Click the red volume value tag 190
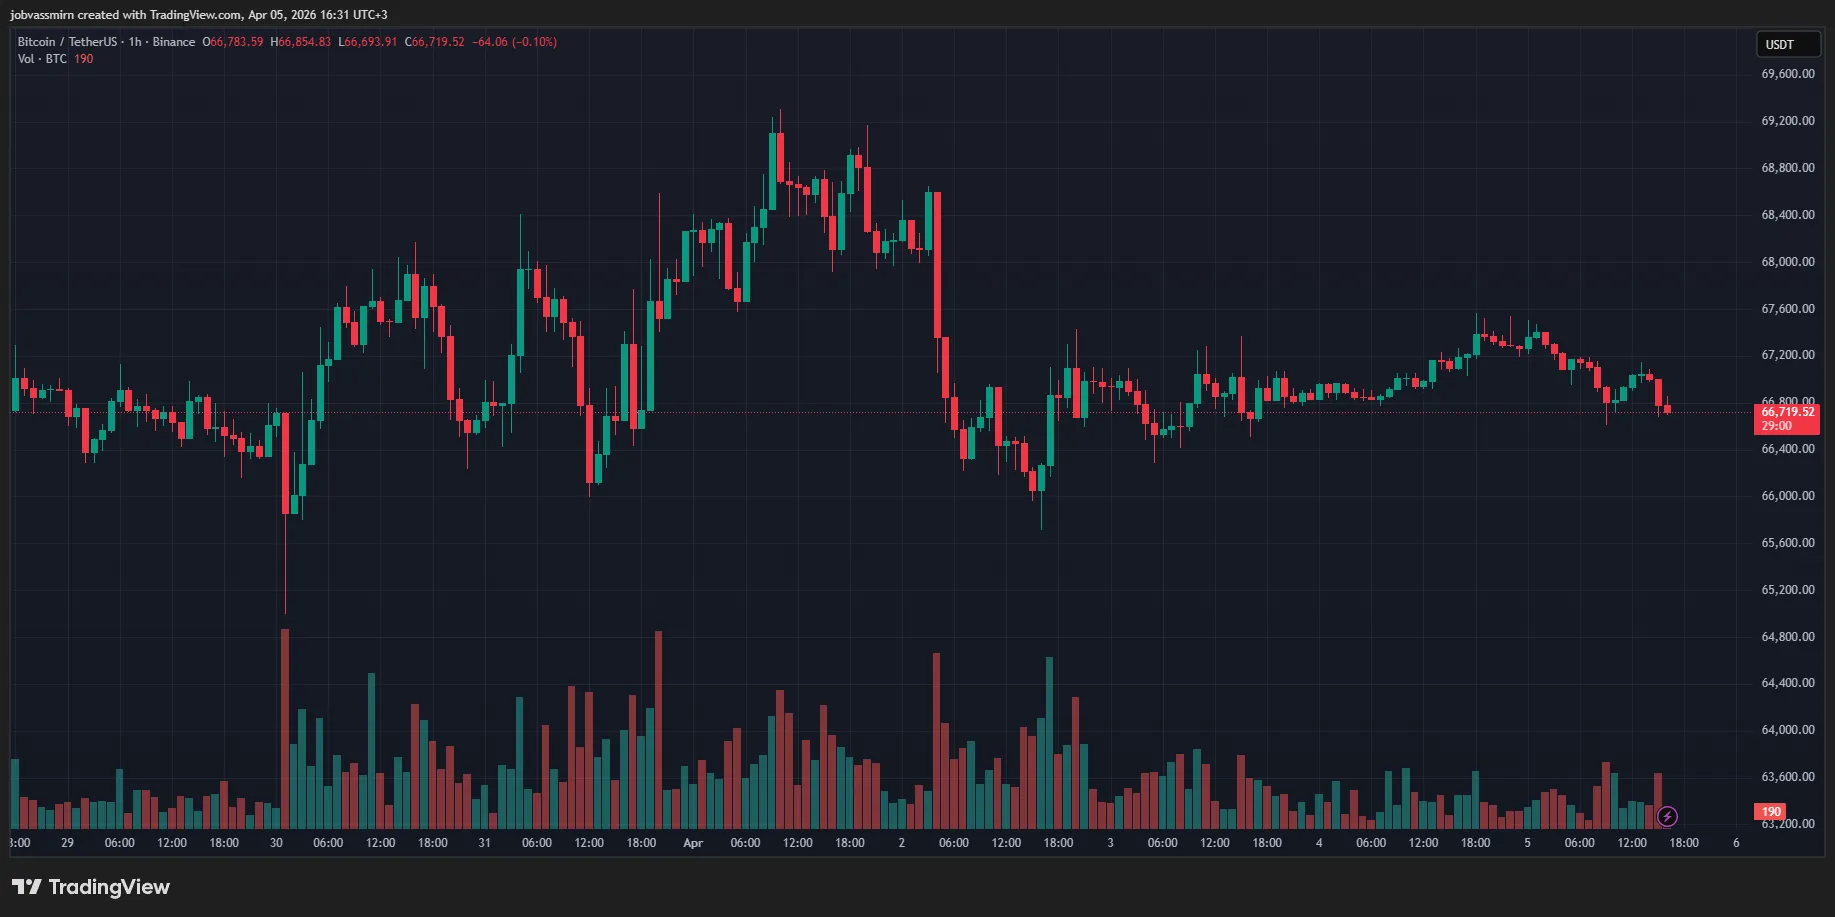Image resolution: width=1835 pixels, height=917 pixels. pyautogui.click(x=1771, y=812)
